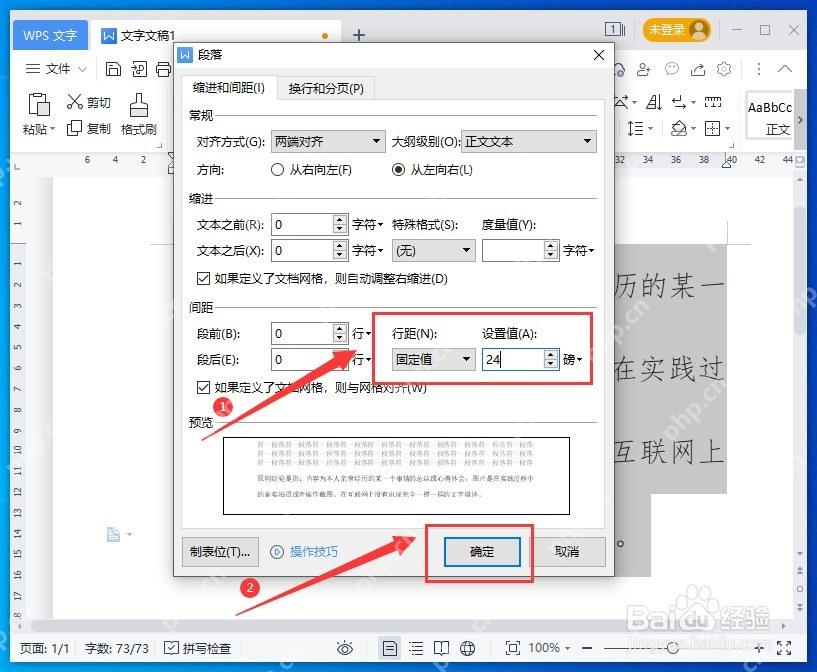Image resolution: width=817 pixels, height=672 pixels.
Task: Click the Cut (剪切) scissors icon
Action: pyautogui.click(x=75, y=102)
